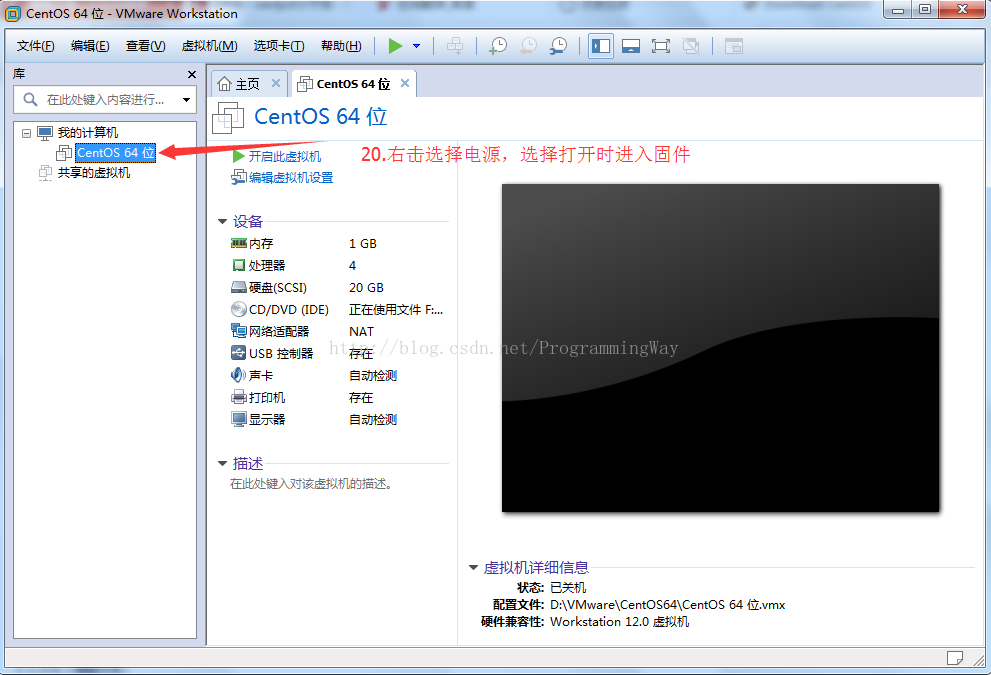Open the 虚拟机(M) menu

tap(209, 46)
